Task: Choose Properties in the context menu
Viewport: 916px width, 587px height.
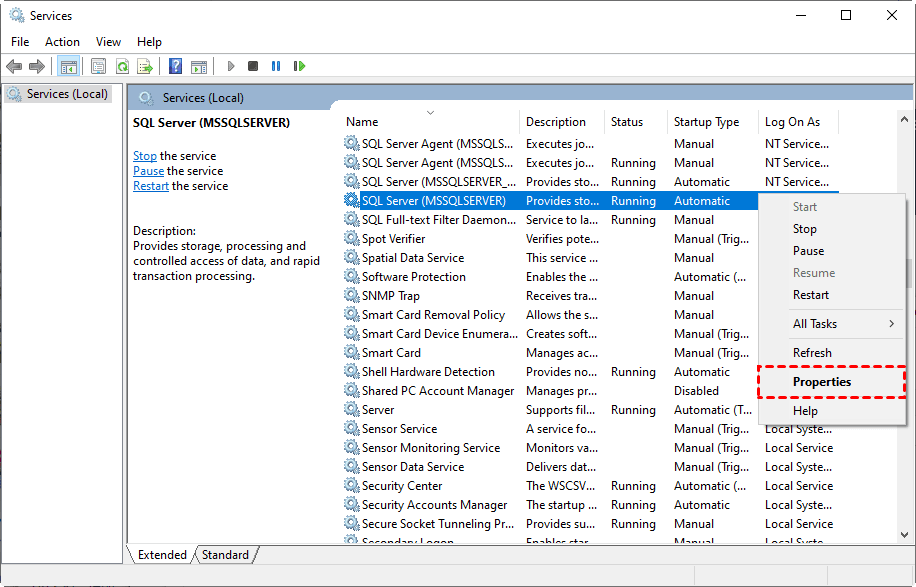Action: pos(822,382)
